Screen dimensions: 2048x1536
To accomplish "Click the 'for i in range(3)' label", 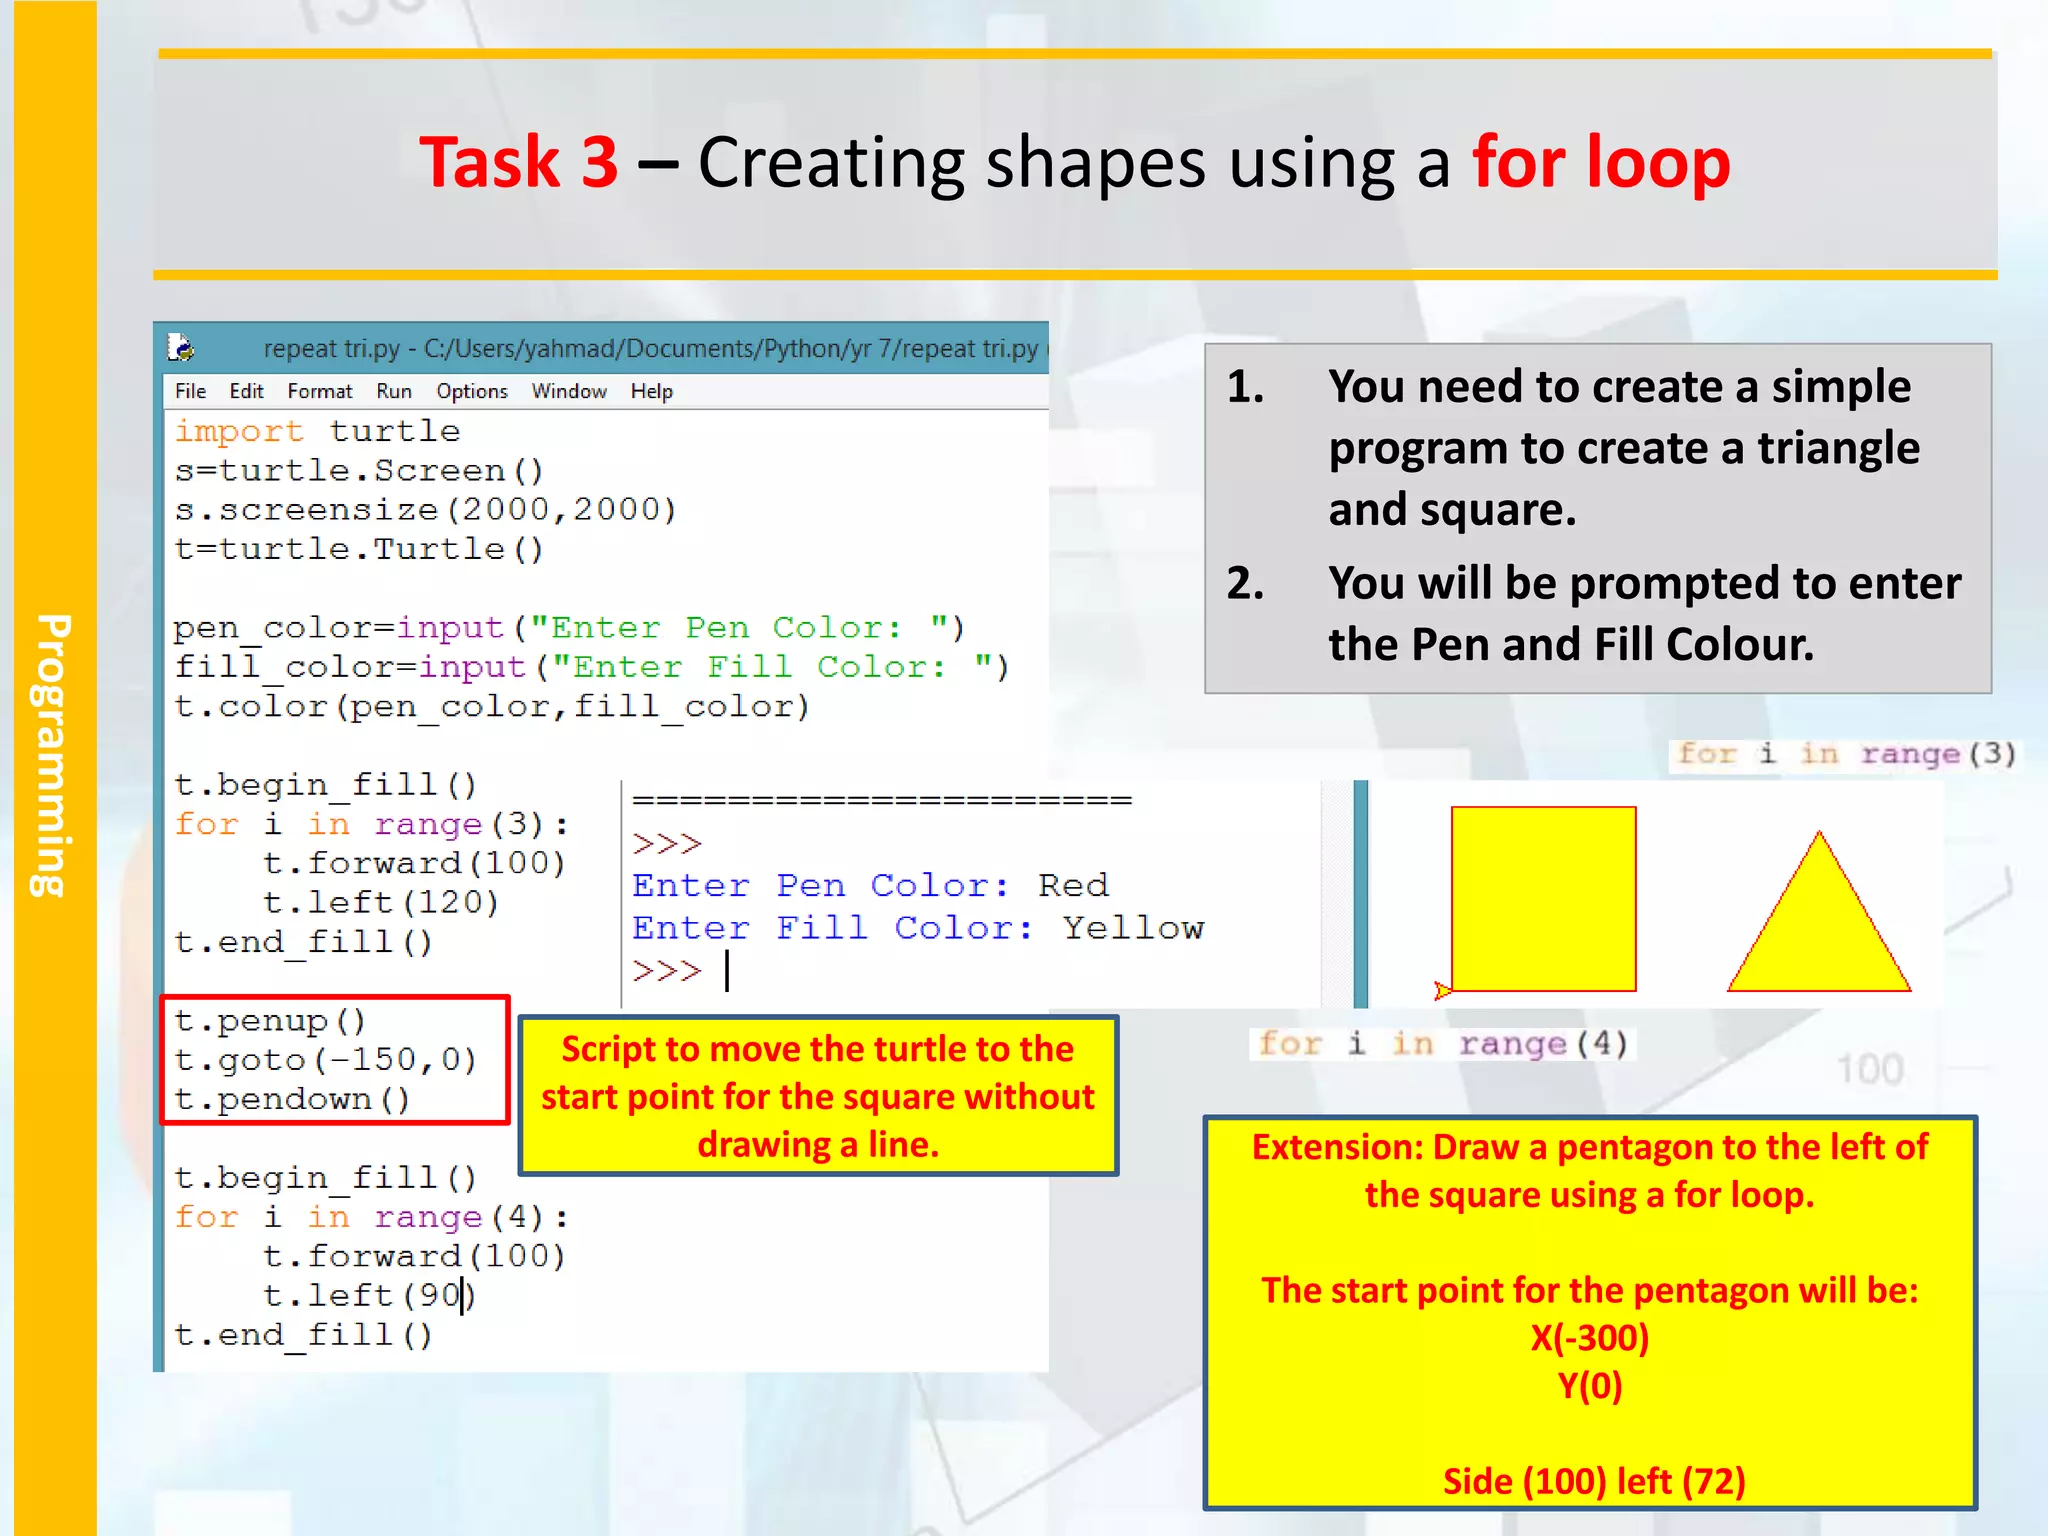I will pos(1845,754).
